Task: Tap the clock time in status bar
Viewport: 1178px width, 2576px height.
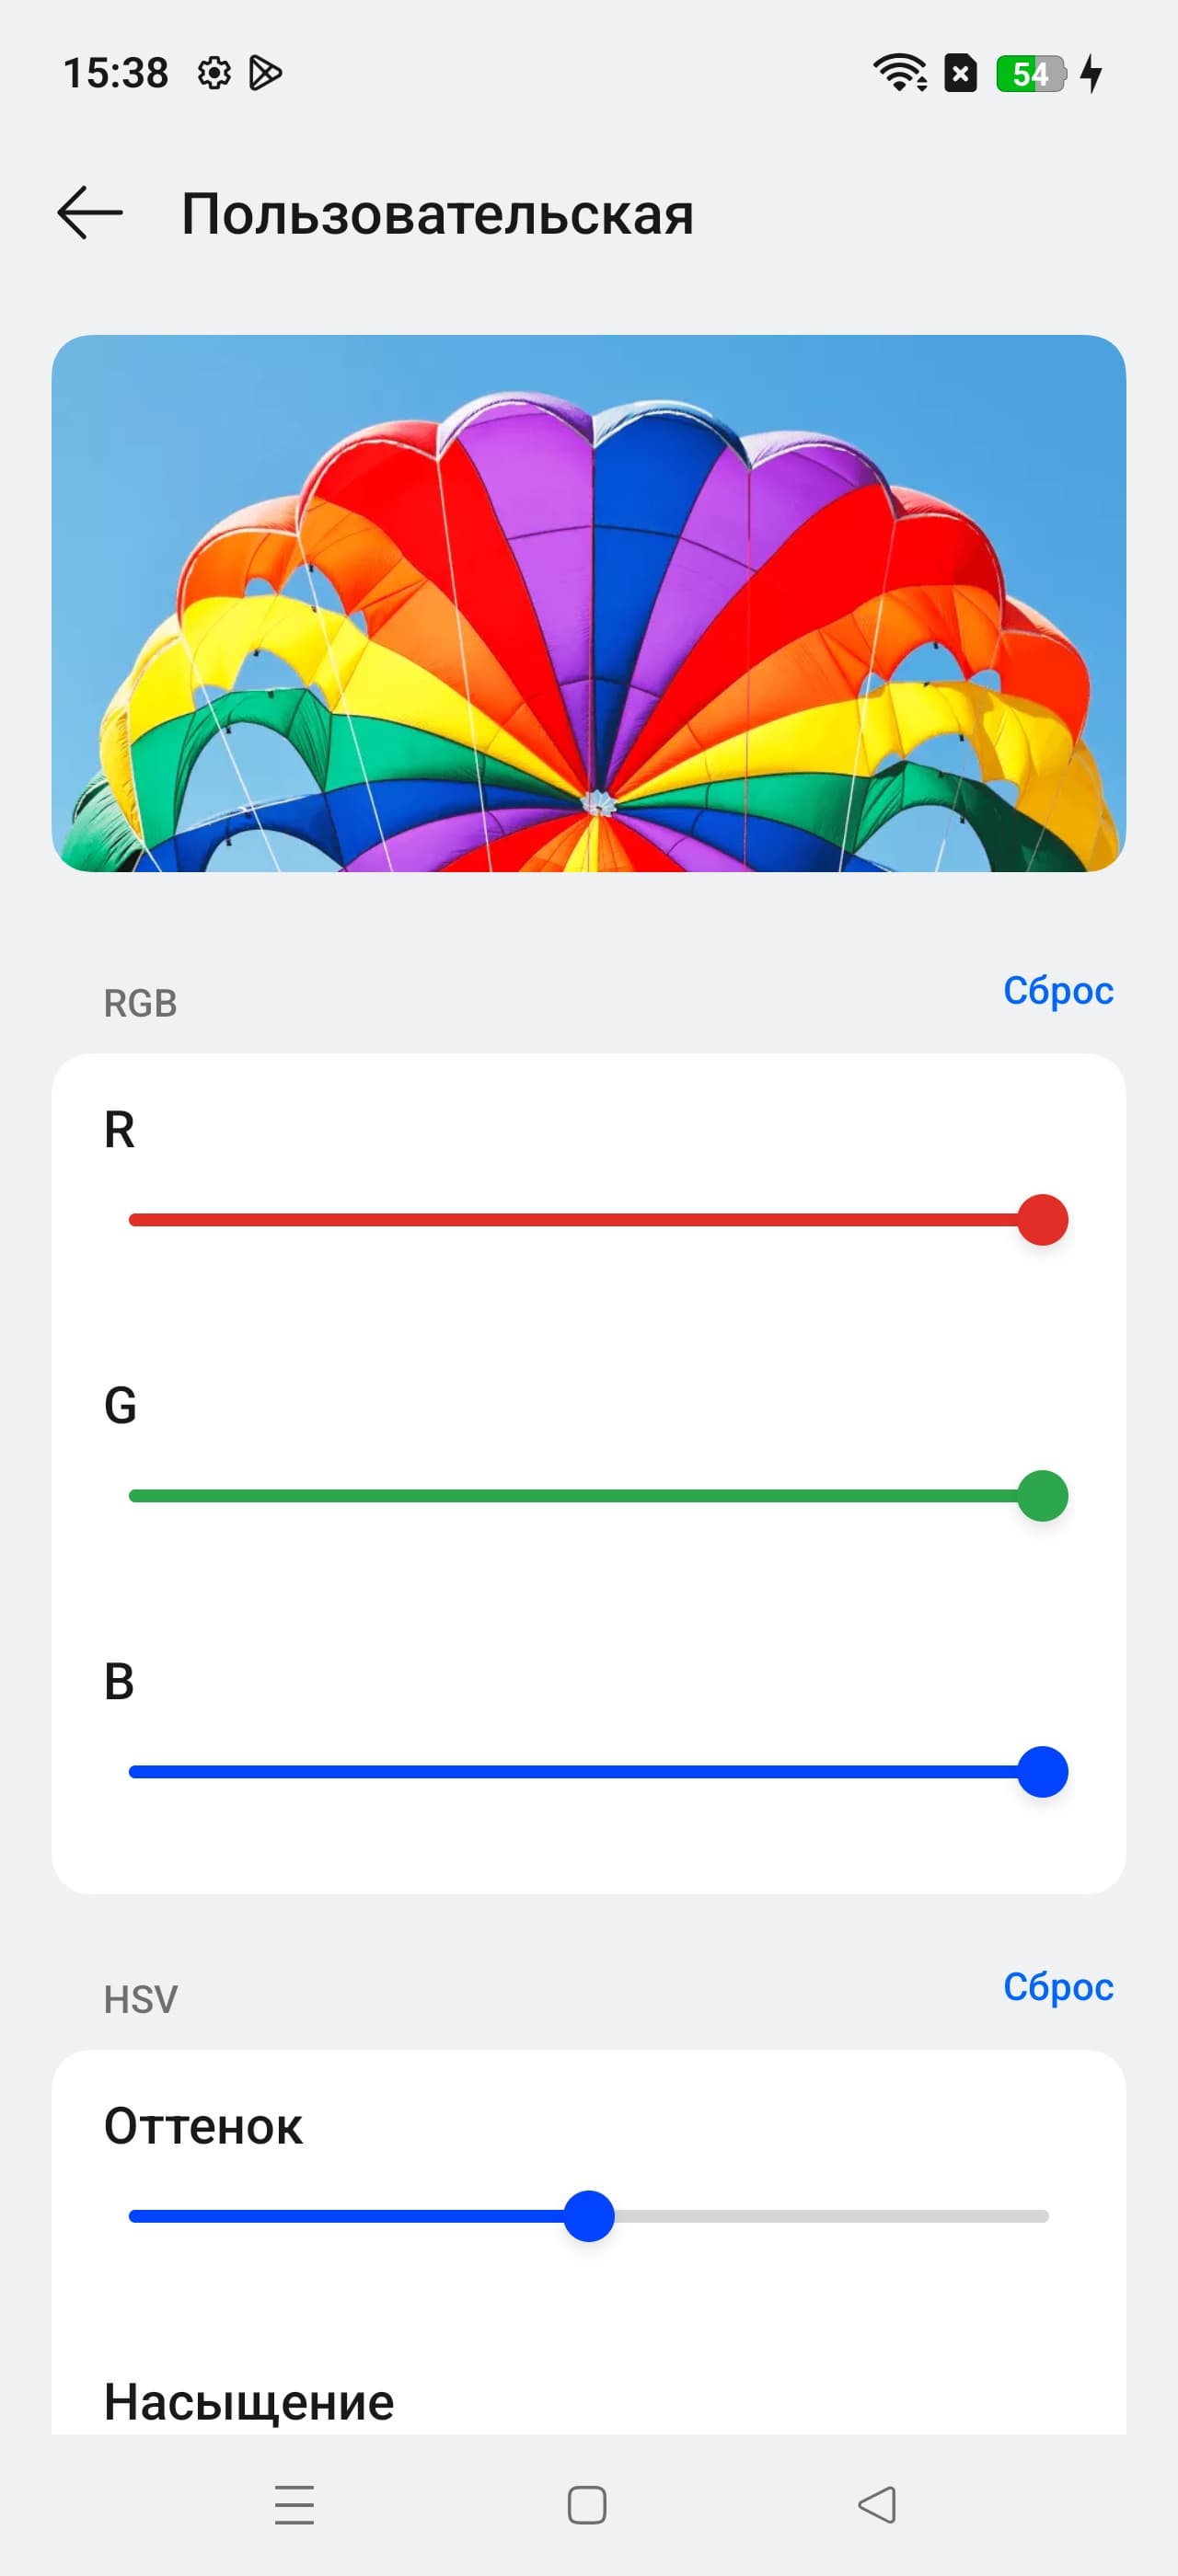Action: pos(116,74)
